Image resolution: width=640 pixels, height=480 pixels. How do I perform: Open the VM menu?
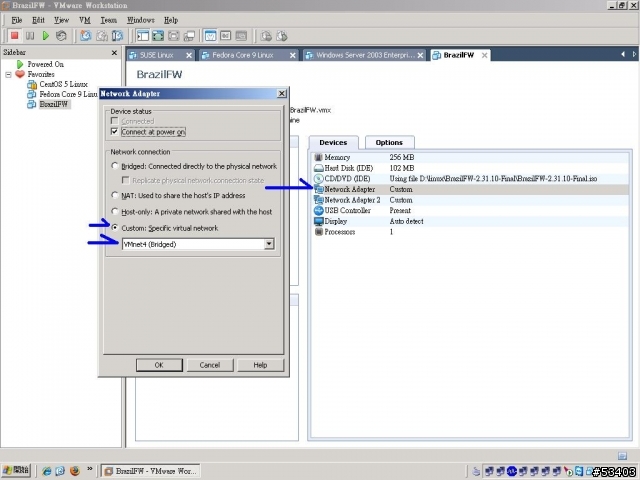click(84, 20)
